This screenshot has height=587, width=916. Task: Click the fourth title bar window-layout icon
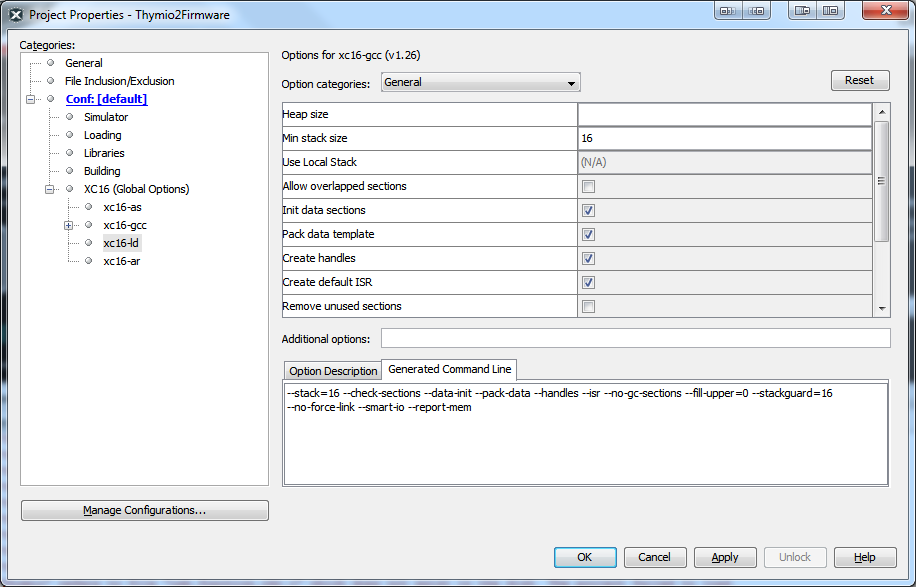point(830,11)
